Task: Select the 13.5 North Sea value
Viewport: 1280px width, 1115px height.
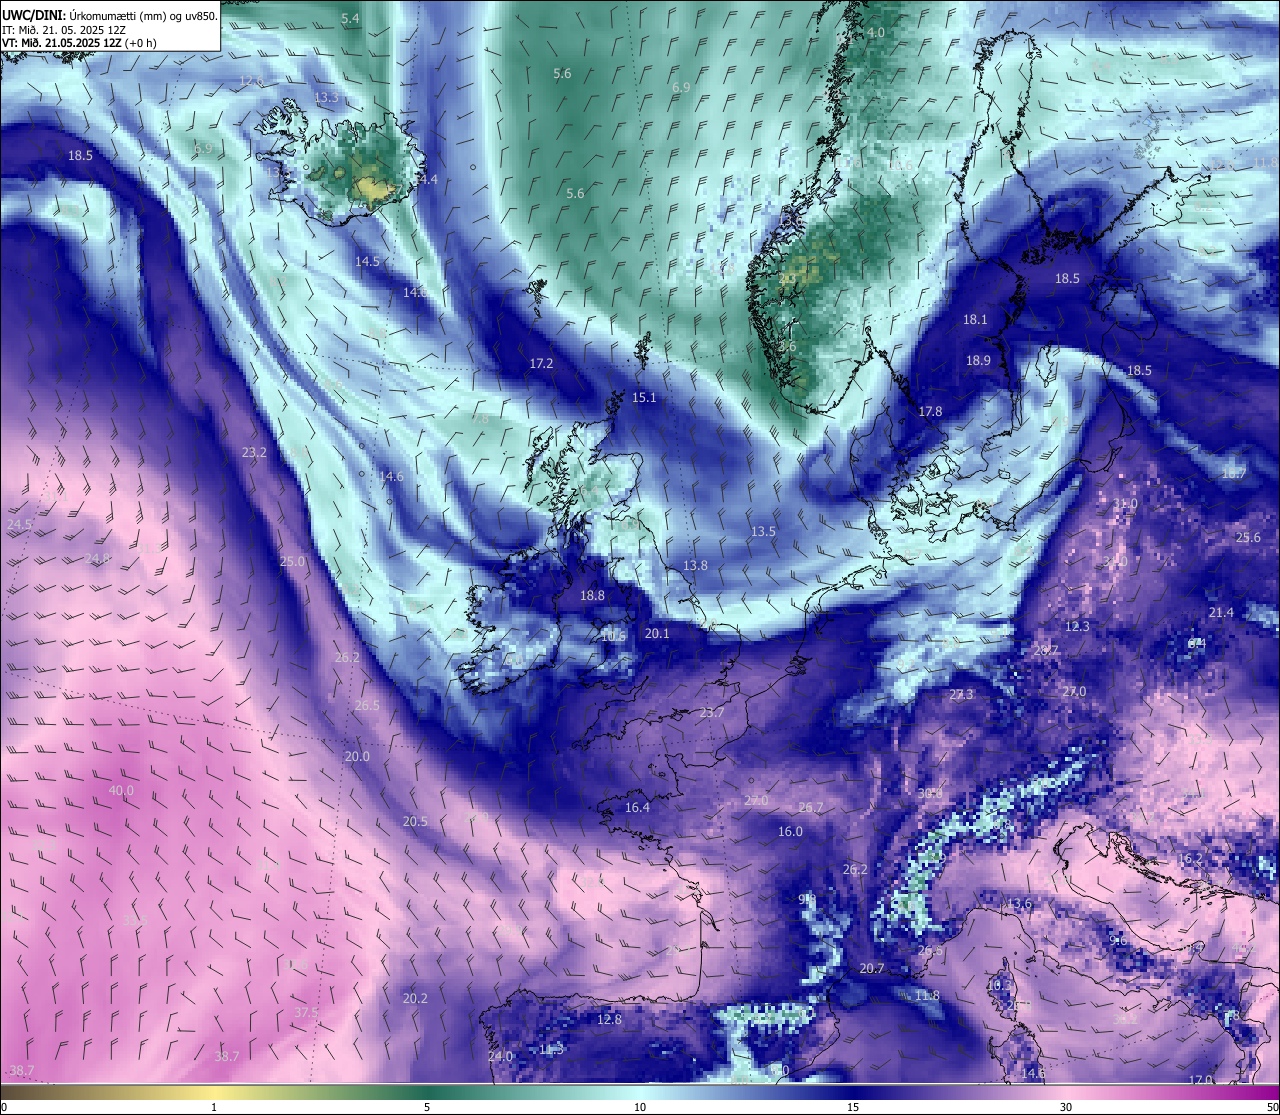Action: 763,532
